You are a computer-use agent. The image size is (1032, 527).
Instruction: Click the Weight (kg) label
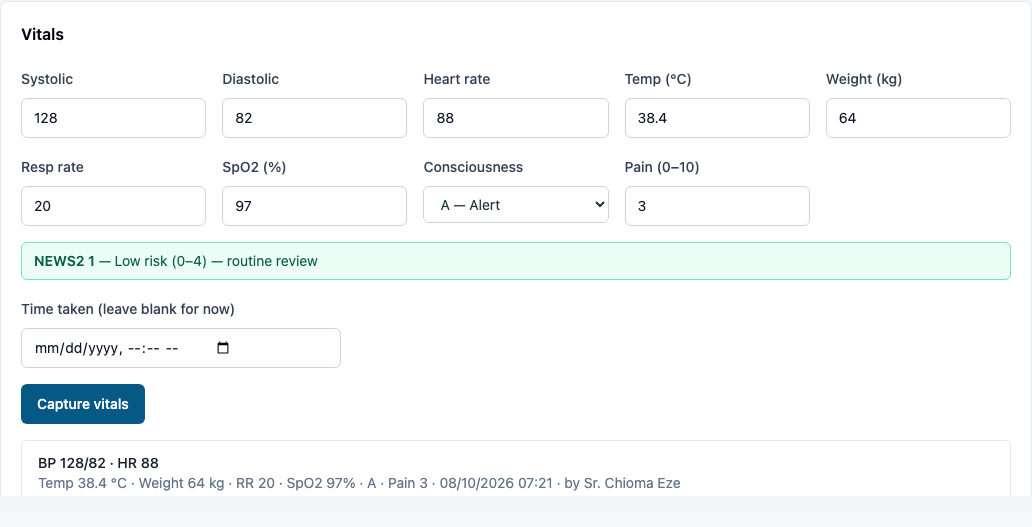864,79
